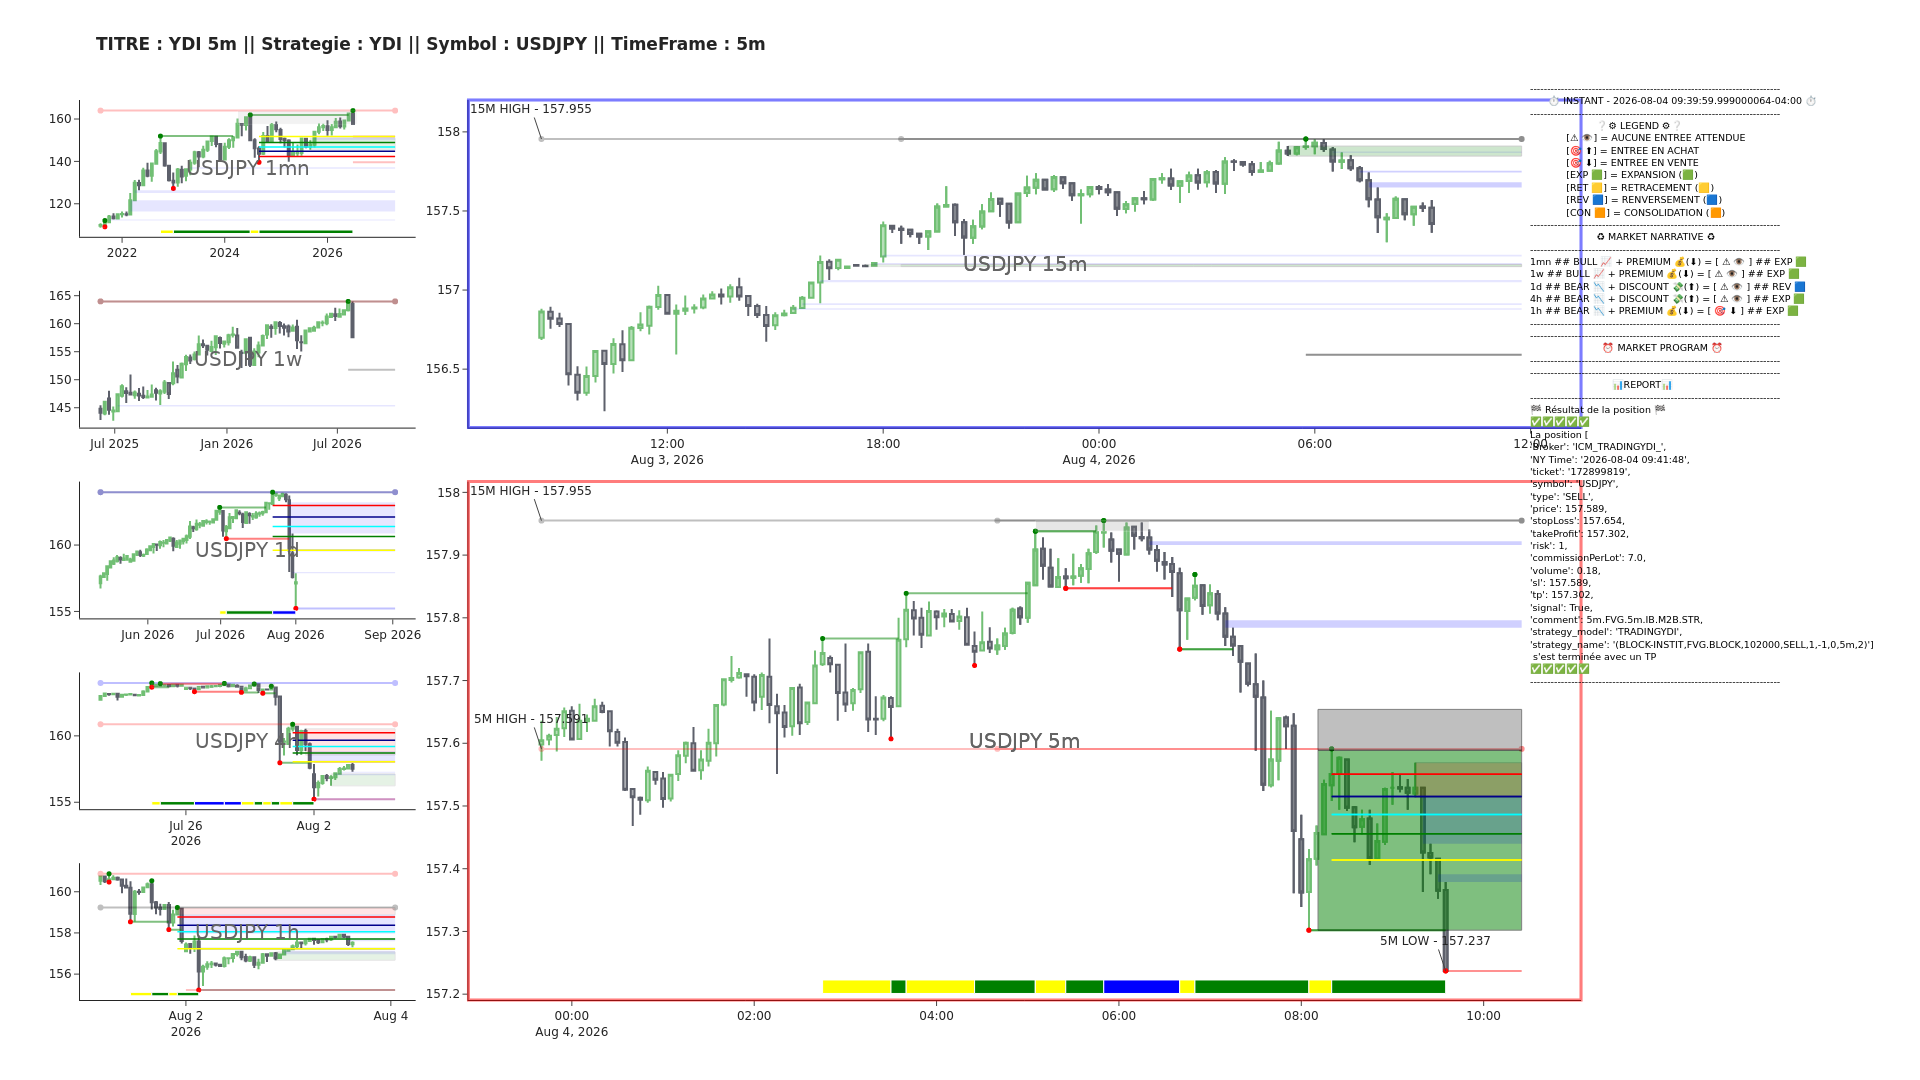
Task: Click the 15M HIGH - 157.955 label in the 15m chart
Action: click(x=531, y=109)
